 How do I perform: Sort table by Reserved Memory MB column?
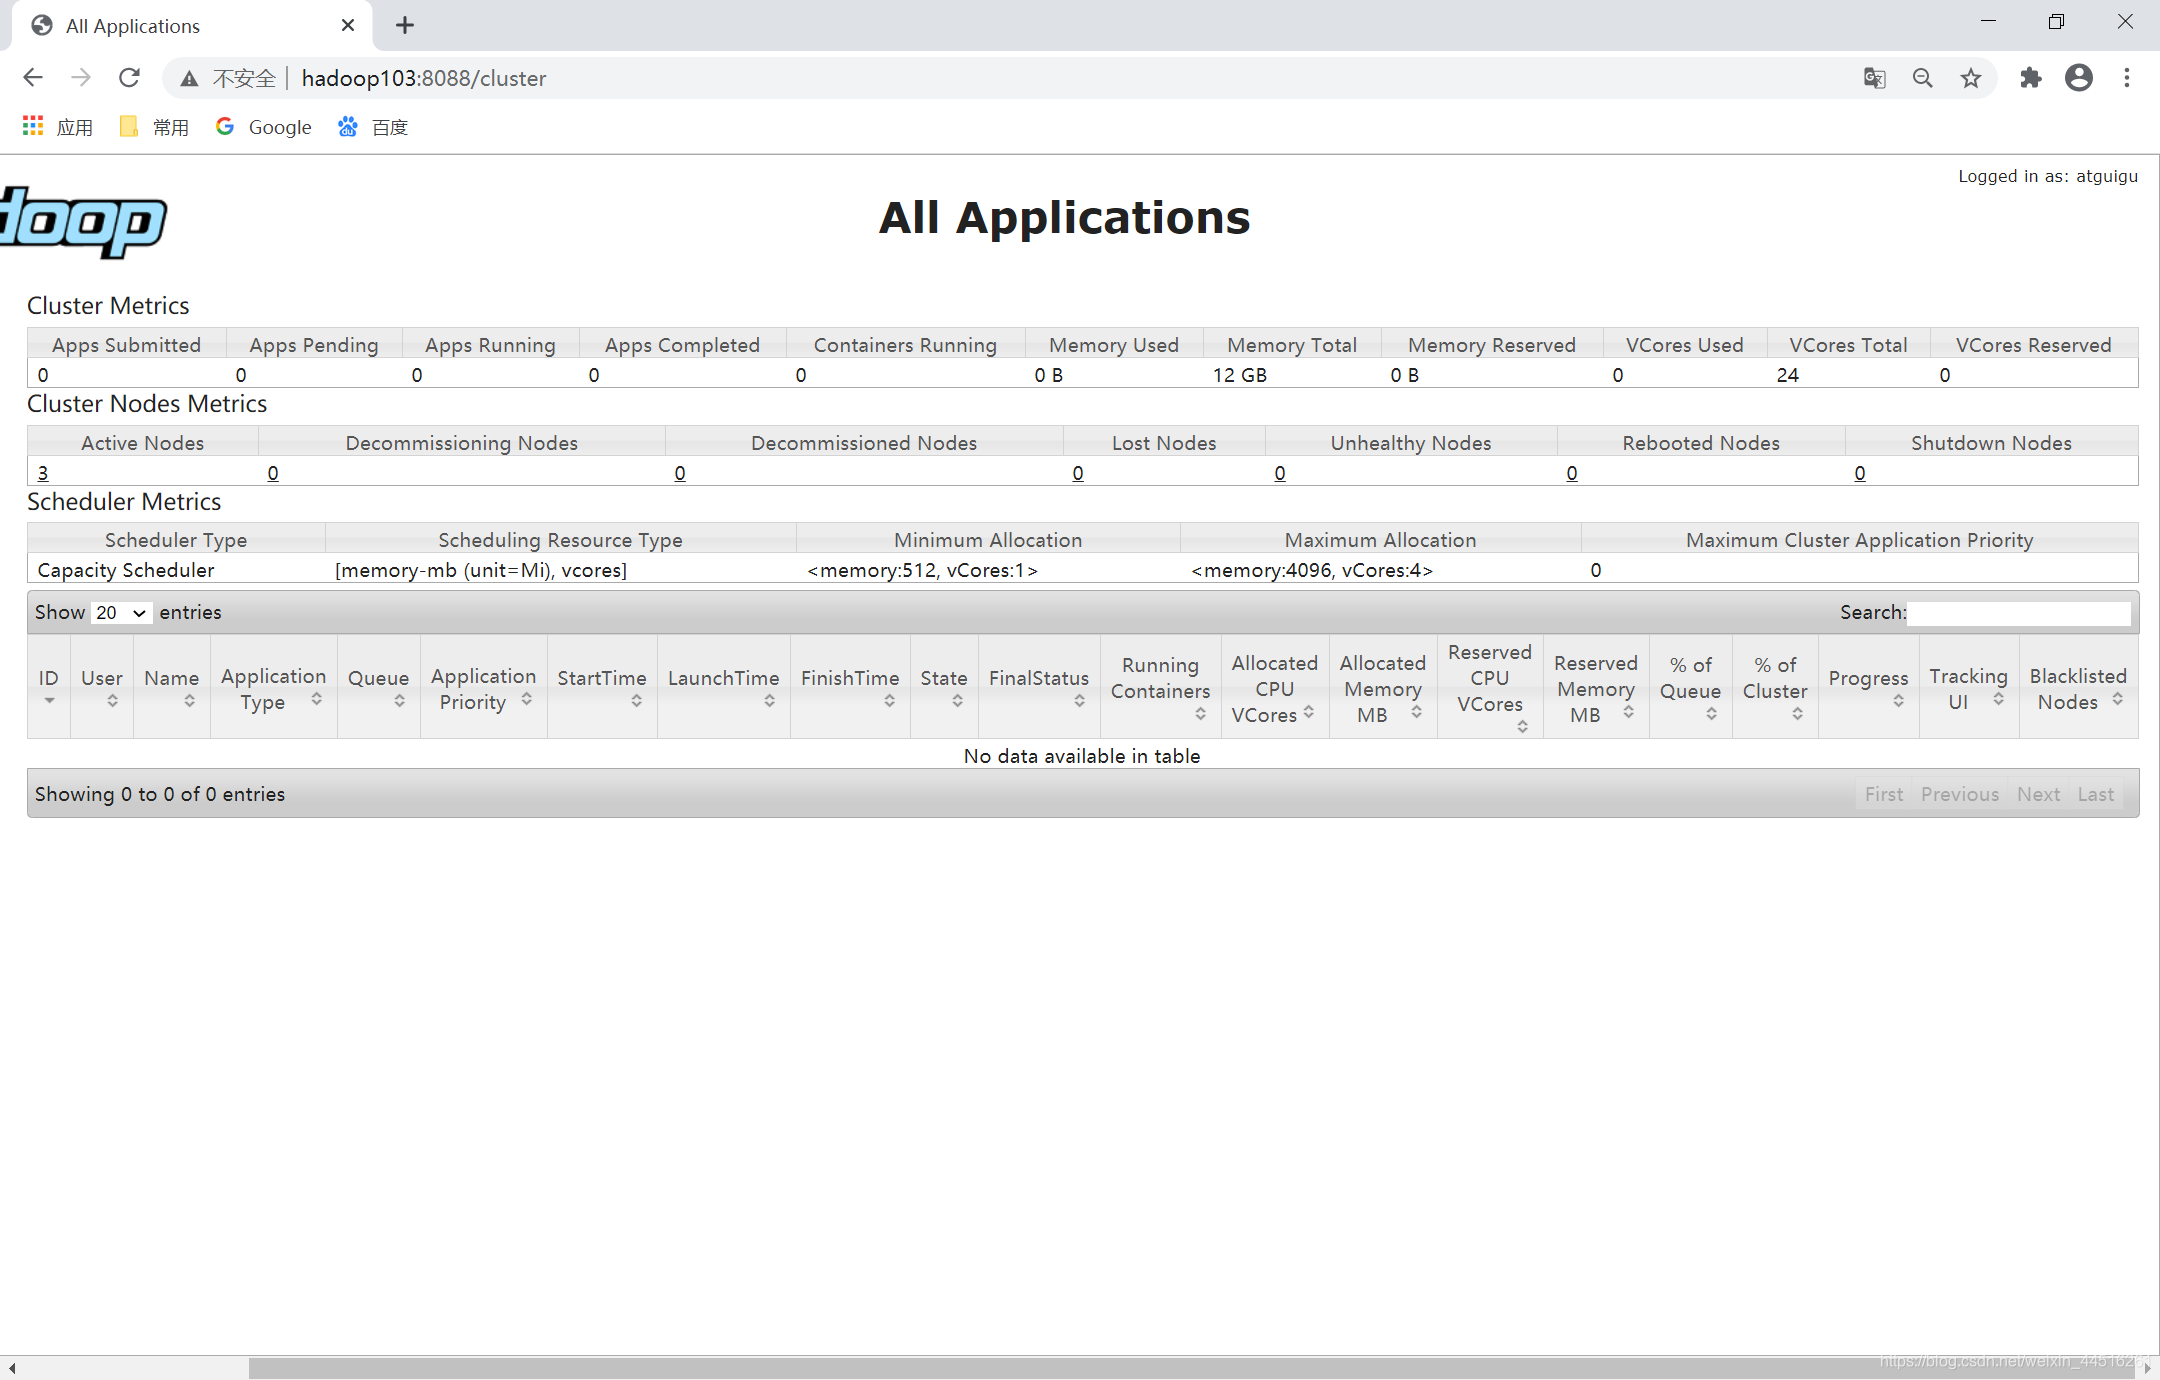pos(1596,687)
